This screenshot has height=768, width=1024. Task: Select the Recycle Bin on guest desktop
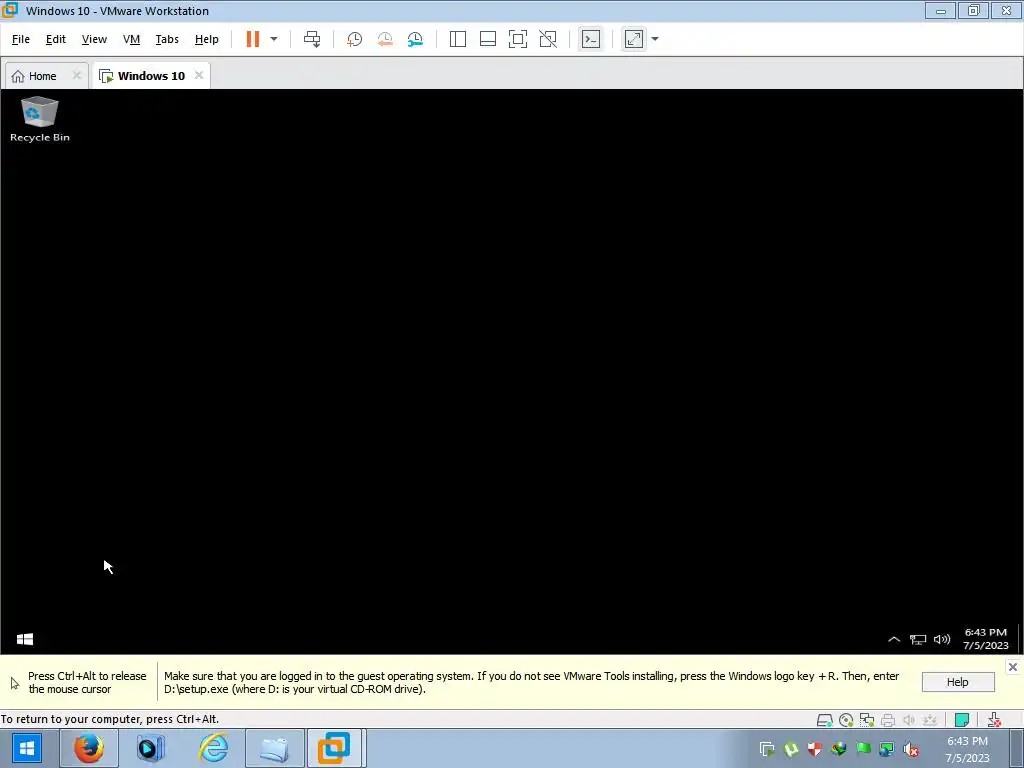coord(40,119)
